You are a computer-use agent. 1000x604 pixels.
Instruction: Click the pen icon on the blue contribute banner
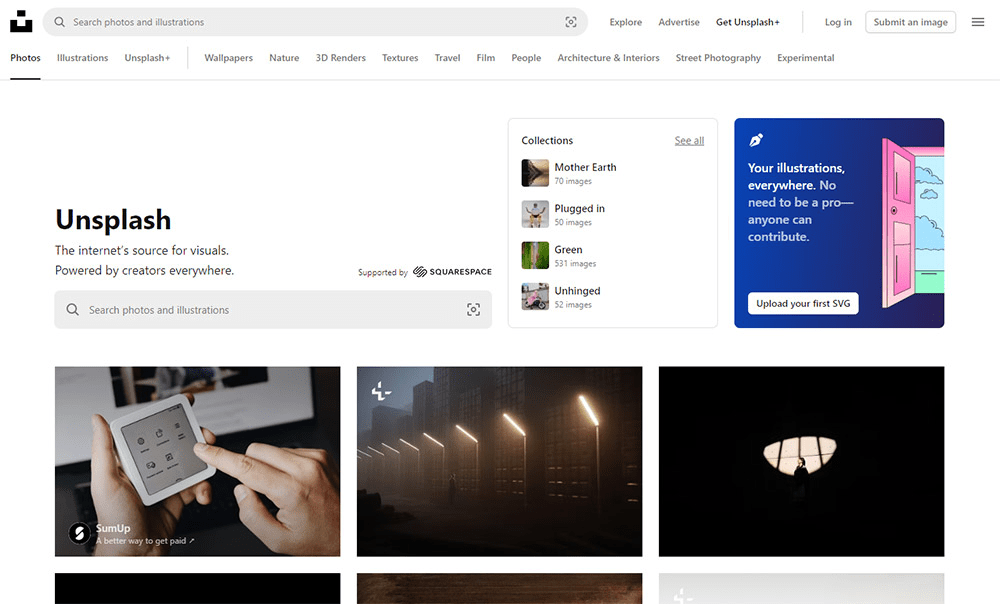(x=755, y=140)
